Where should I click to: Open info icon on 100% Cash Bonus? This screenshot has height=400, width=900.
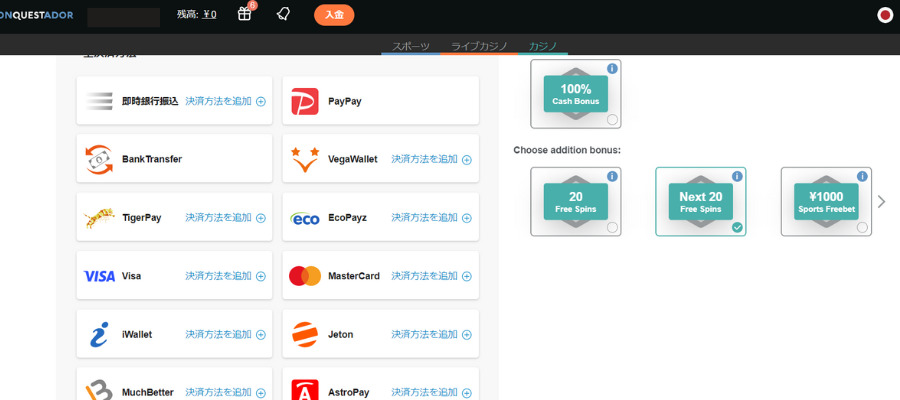[x=612, y=69]
